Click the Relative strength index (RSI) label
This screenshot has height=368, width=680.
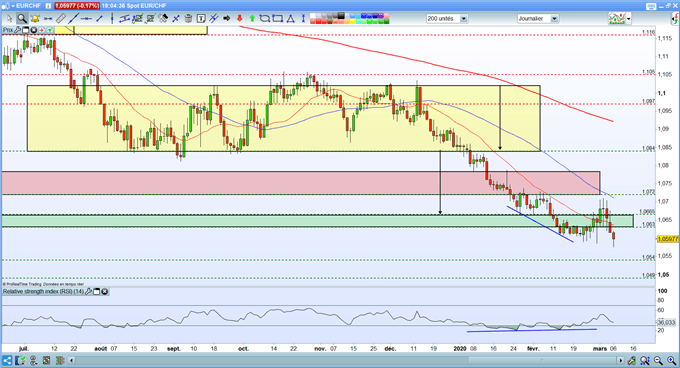pyautogui.click(x=43, y=292)
